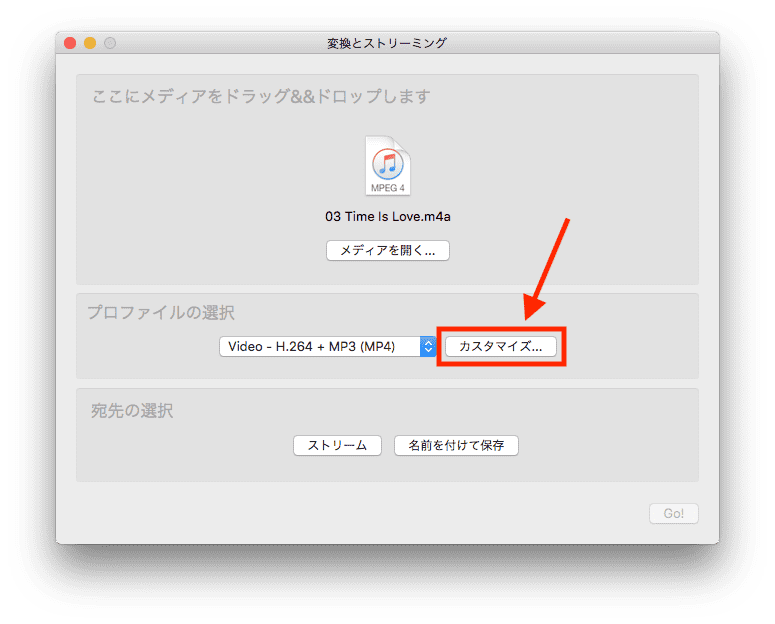Open the Video - H.264 + MP3 (MP4) profile dropdown
Viewport: 775px width, 624px height.
[x=327, y=347]
